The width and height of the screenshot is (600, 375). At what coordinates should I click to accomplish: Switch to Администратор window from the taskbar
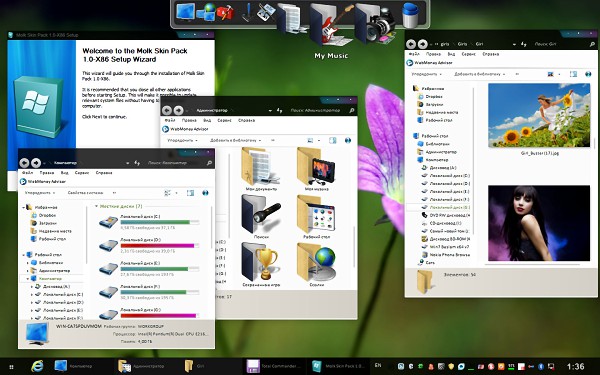[147, 366]
